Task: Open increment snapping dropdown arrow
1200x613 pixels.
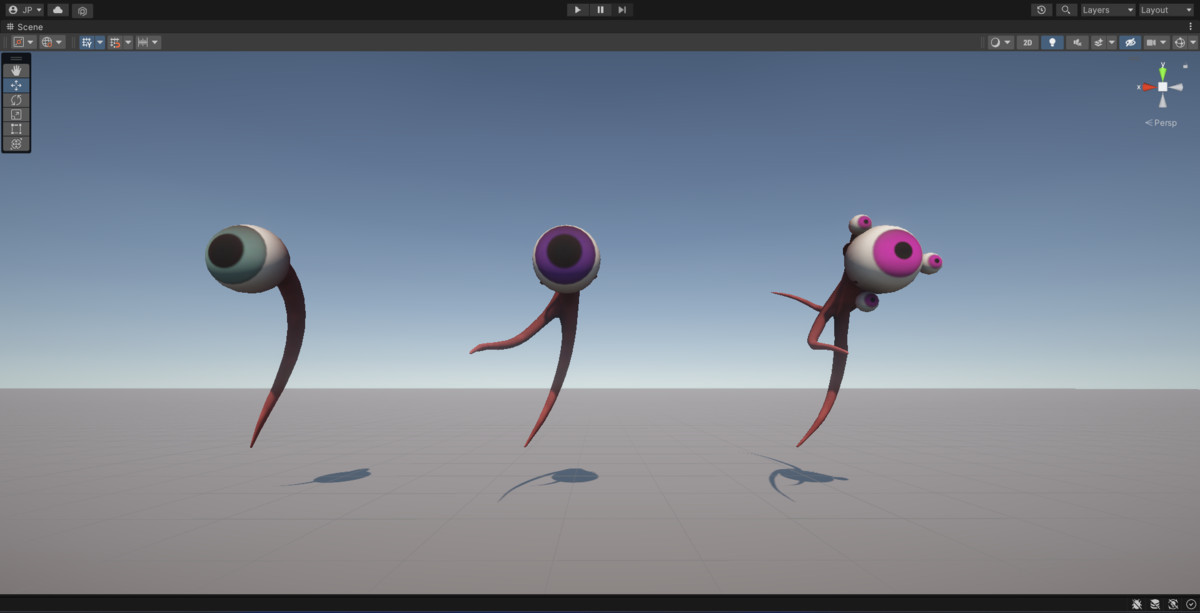Action: tap(155, 43)
